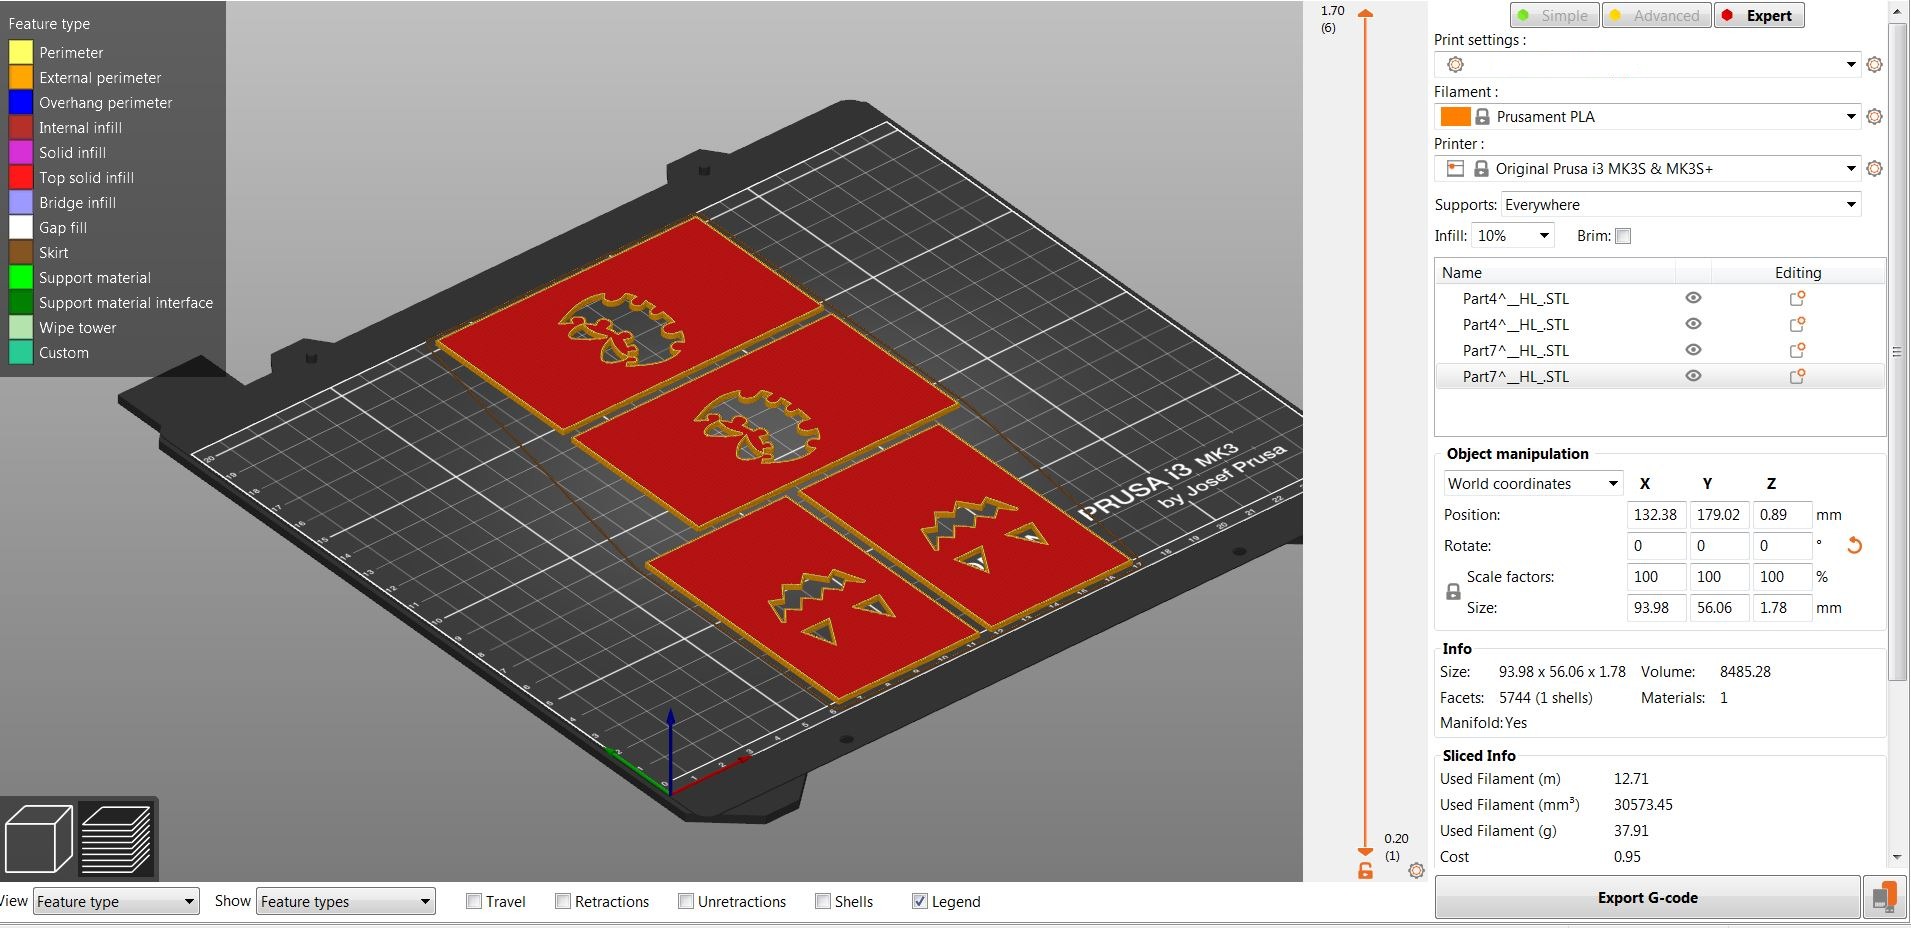Open editing icon for highlighted Part7 row
The height and width of the screenshot is (928, 1911).
[1797, 377]
